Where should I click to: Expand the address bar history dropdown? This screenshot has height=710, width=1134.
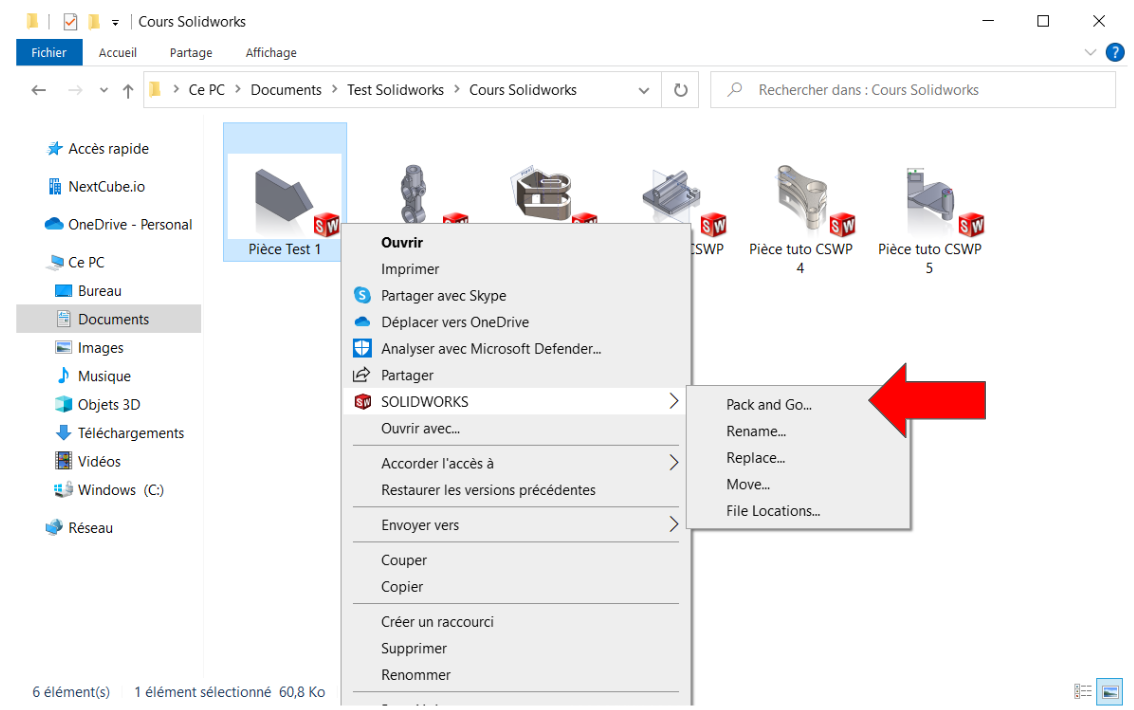pos(644,90)
